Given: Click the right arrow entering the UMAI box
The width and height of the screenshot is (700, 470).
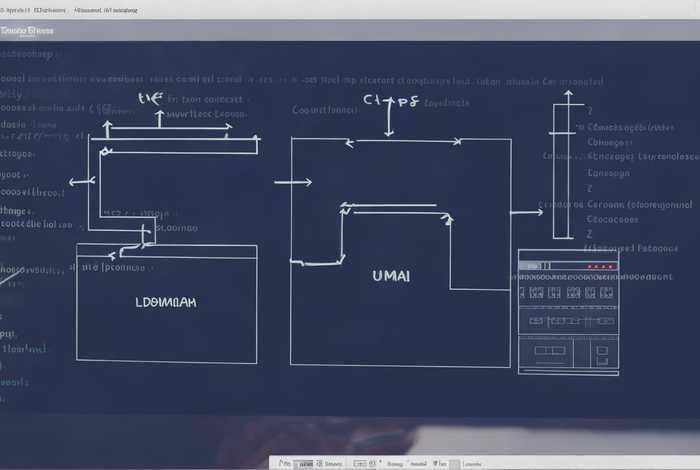Looking at the screenshot, I should click(x=292, y=182).
